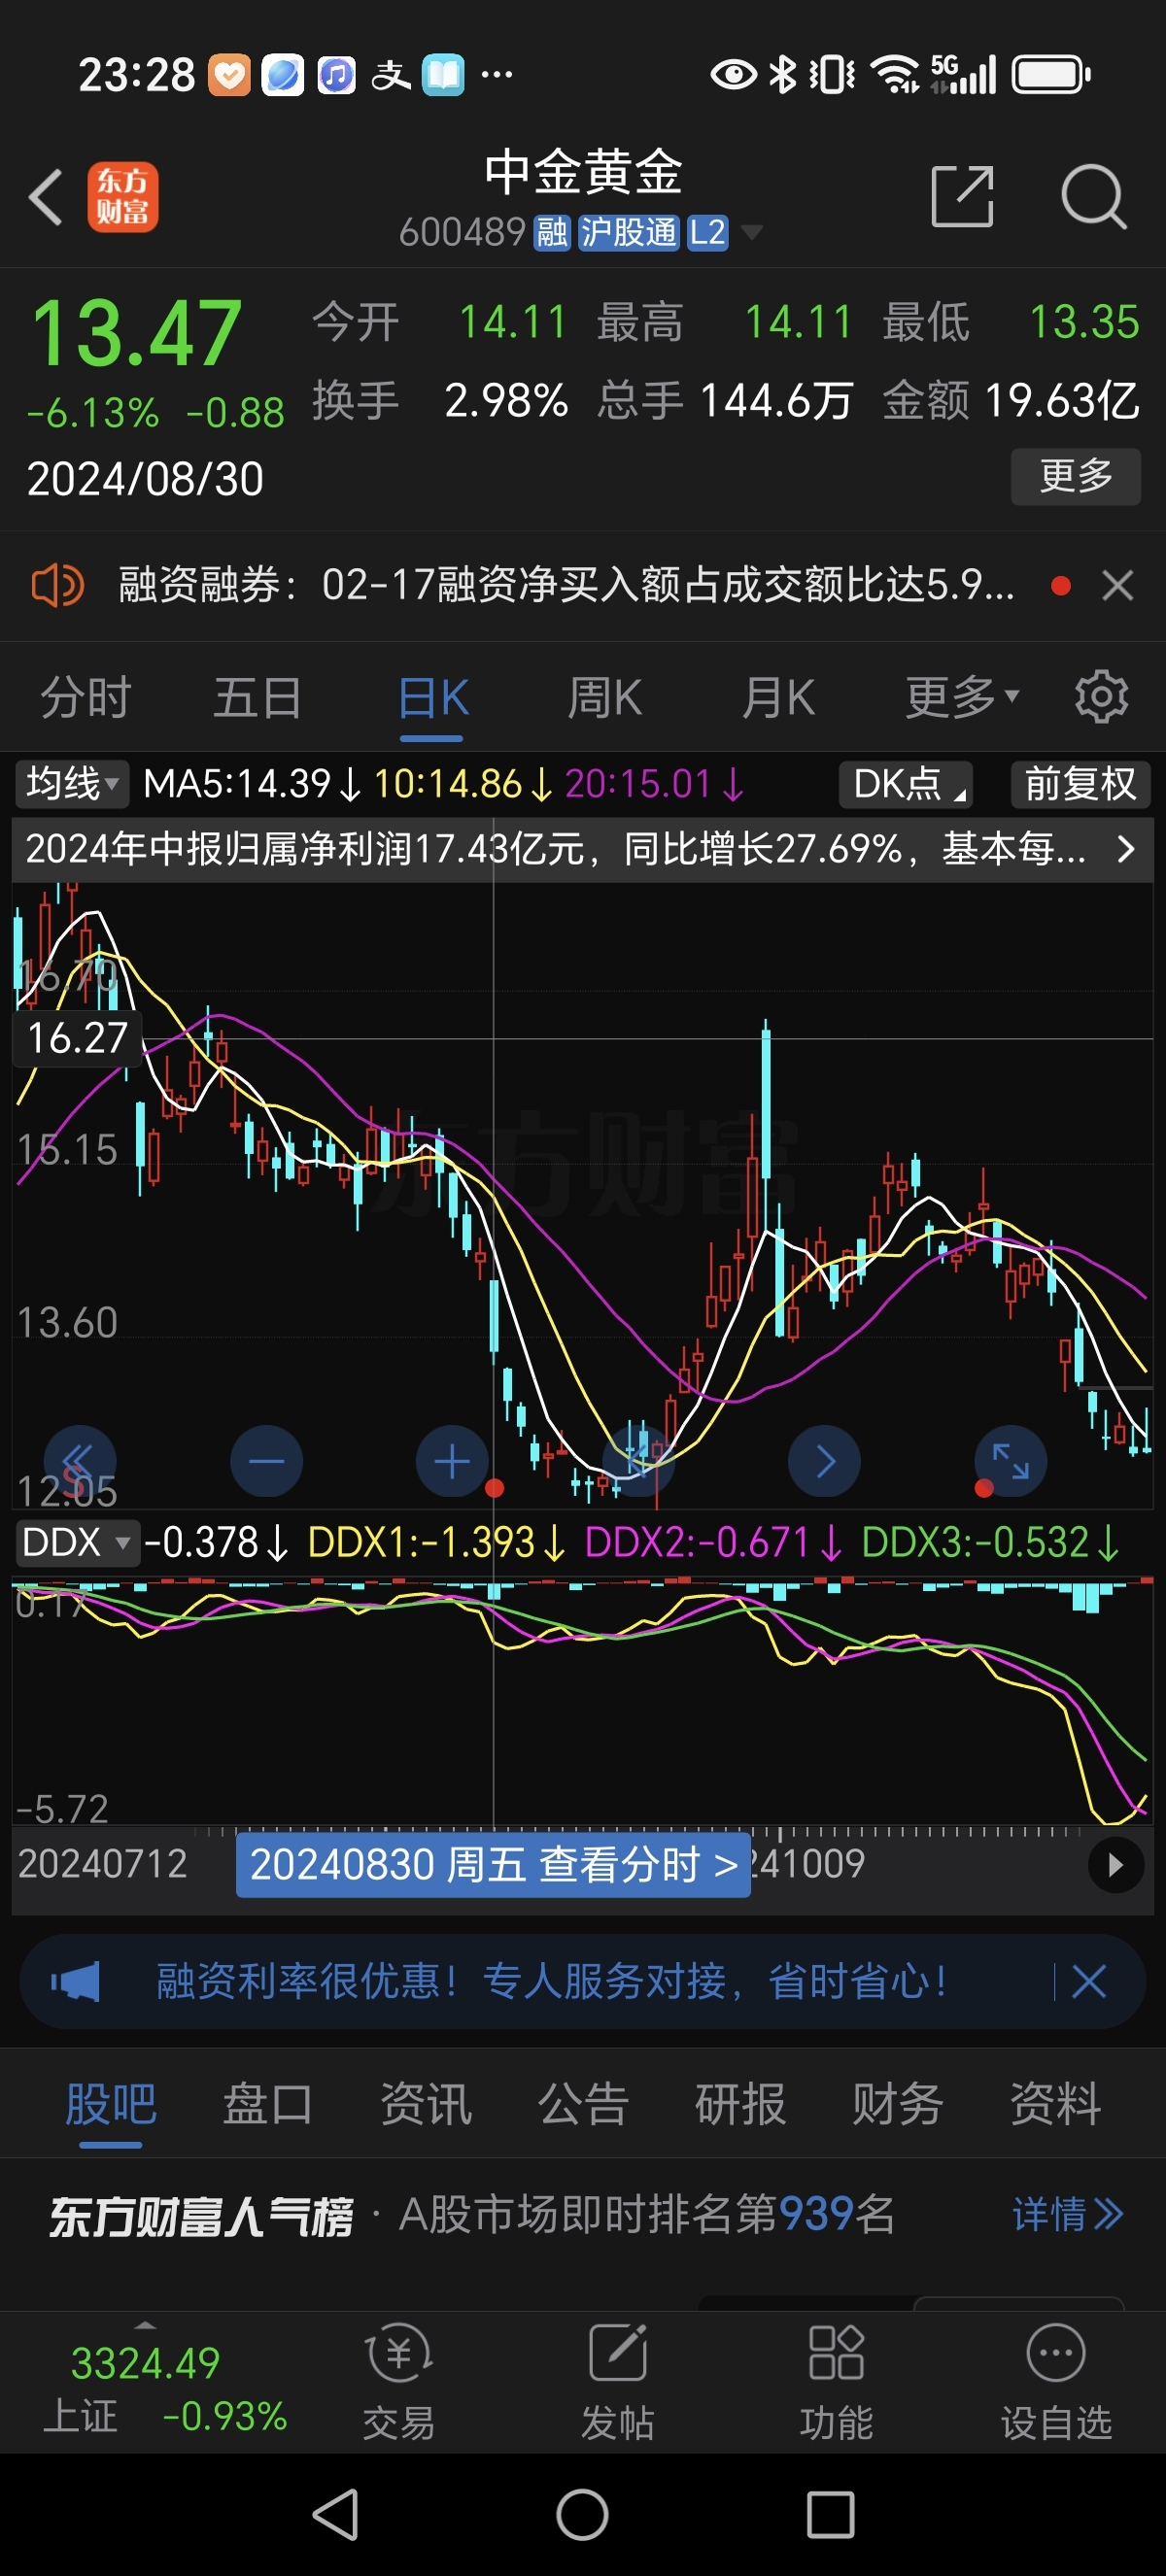Zoom in chart with plus button
Viewport: 1166px width, 2576px height.
tap(452, 1461)
